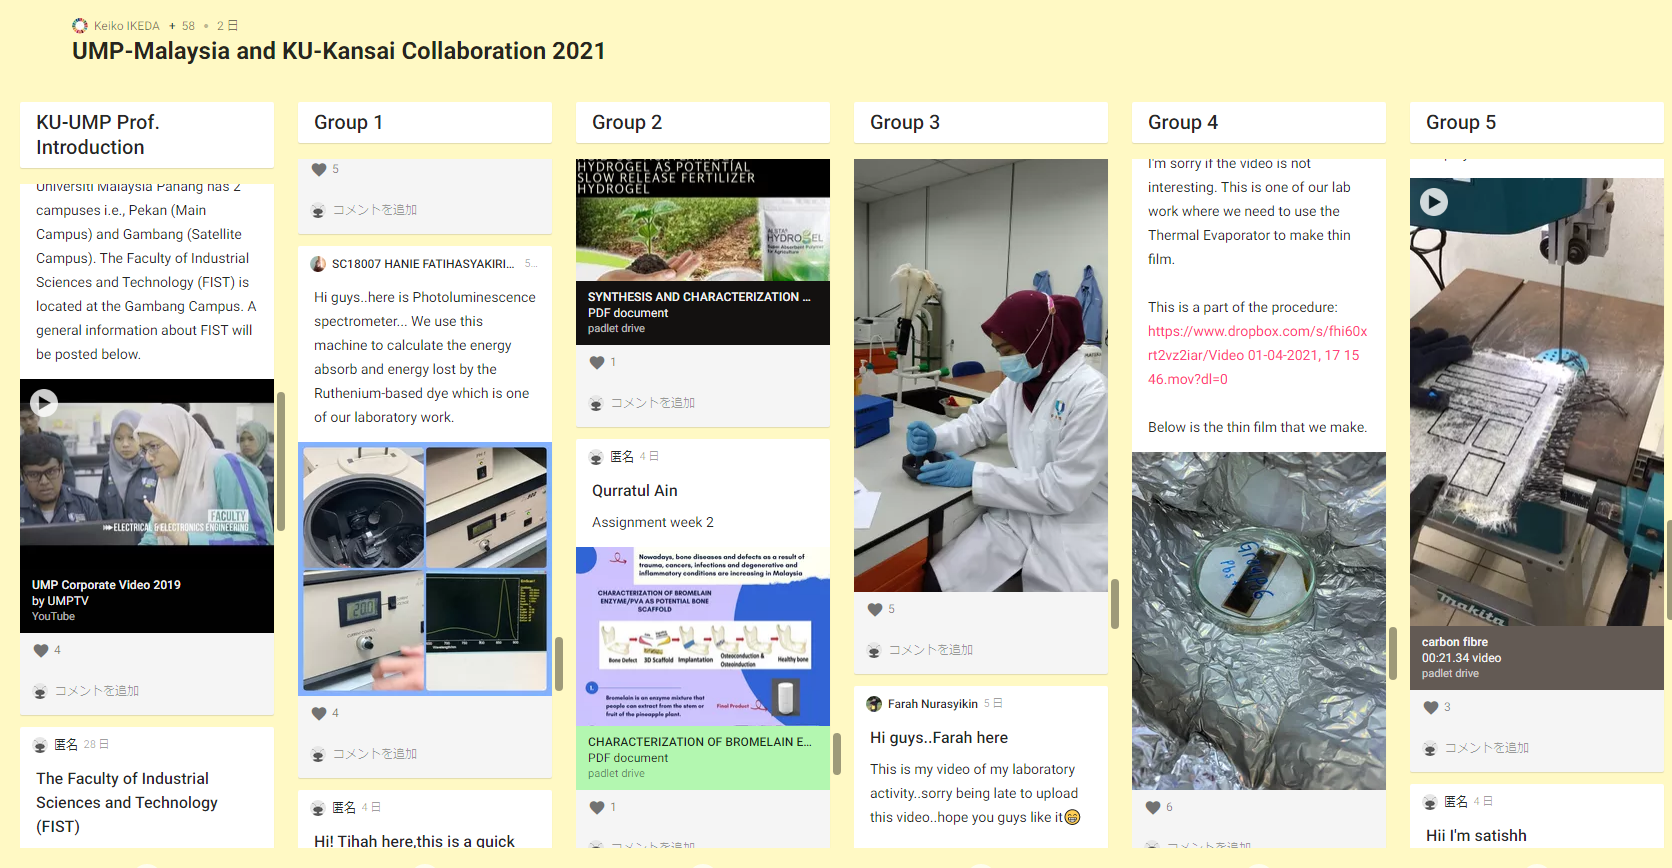Image resolution: width=1672 pixels, height=868 pixels.
Task: Like the Photoluminescence spectrometer post
Action: point(319,714)
